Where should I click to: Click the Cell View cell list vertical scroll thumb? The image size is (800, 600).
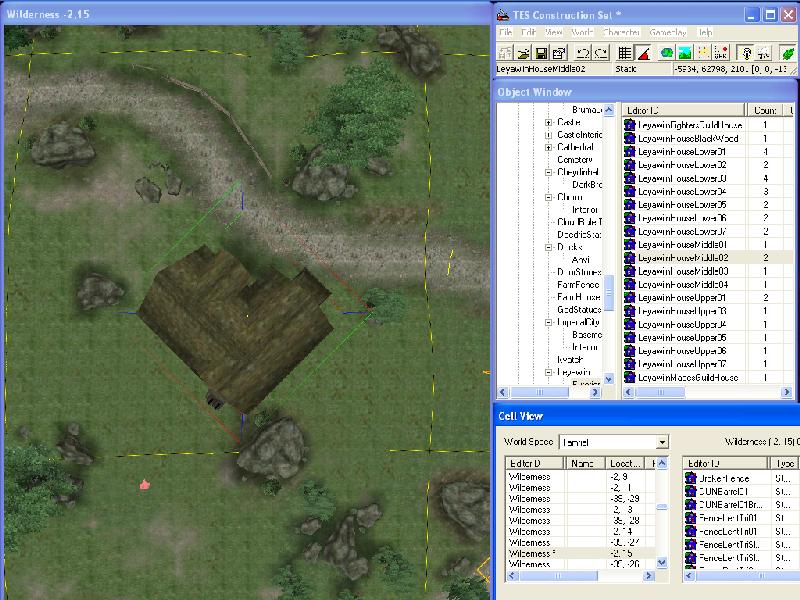662,507
